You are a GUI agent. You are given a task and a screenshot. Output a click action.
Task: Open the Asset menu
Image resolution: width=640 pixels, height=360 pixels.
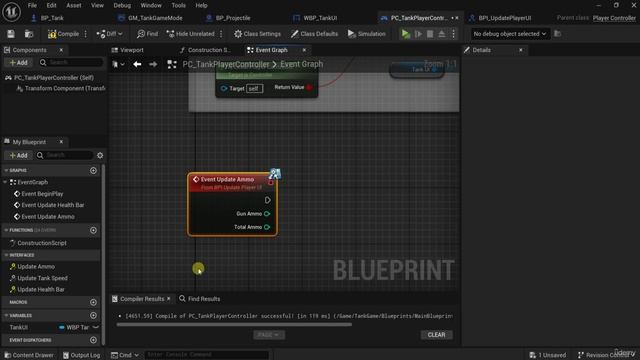pyautogui.click(x=73, y=5)
